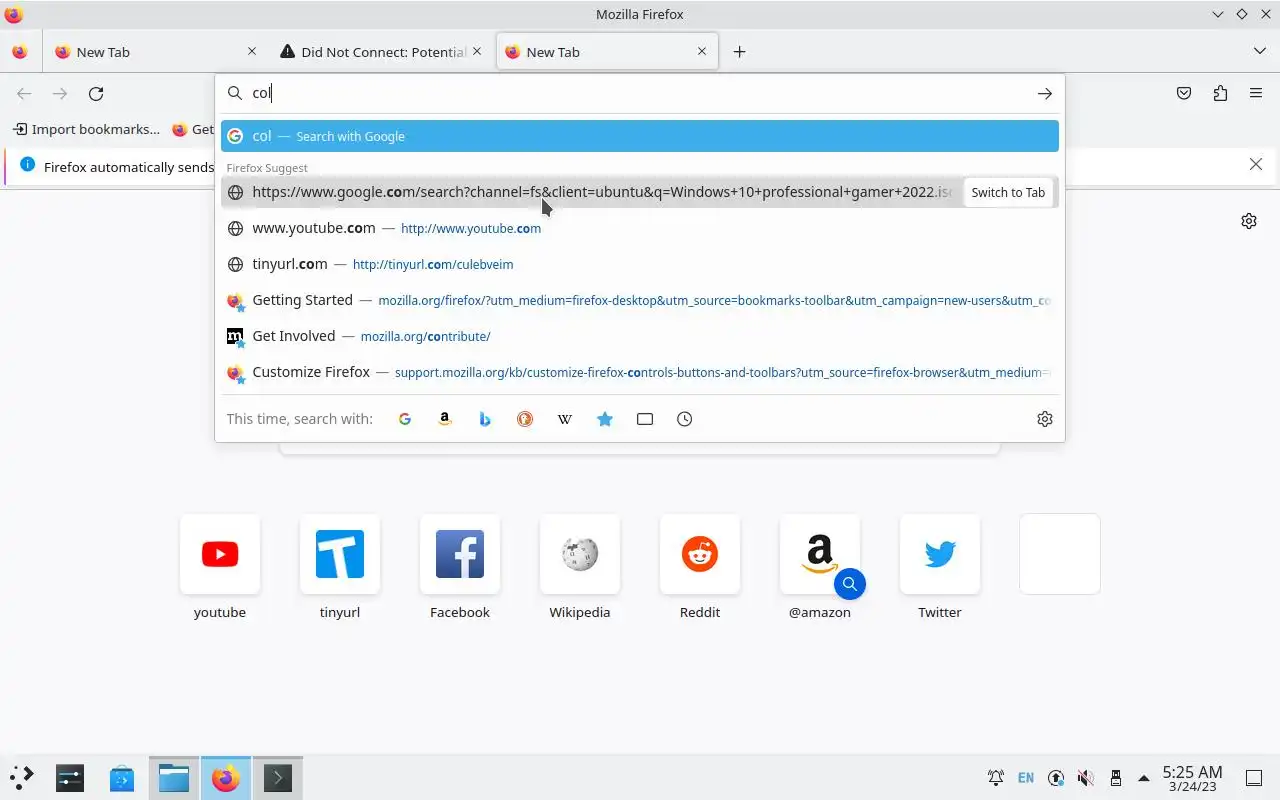
Task: Select Get Involved bookmark suggestion
Action: click(x=640, y=336)
